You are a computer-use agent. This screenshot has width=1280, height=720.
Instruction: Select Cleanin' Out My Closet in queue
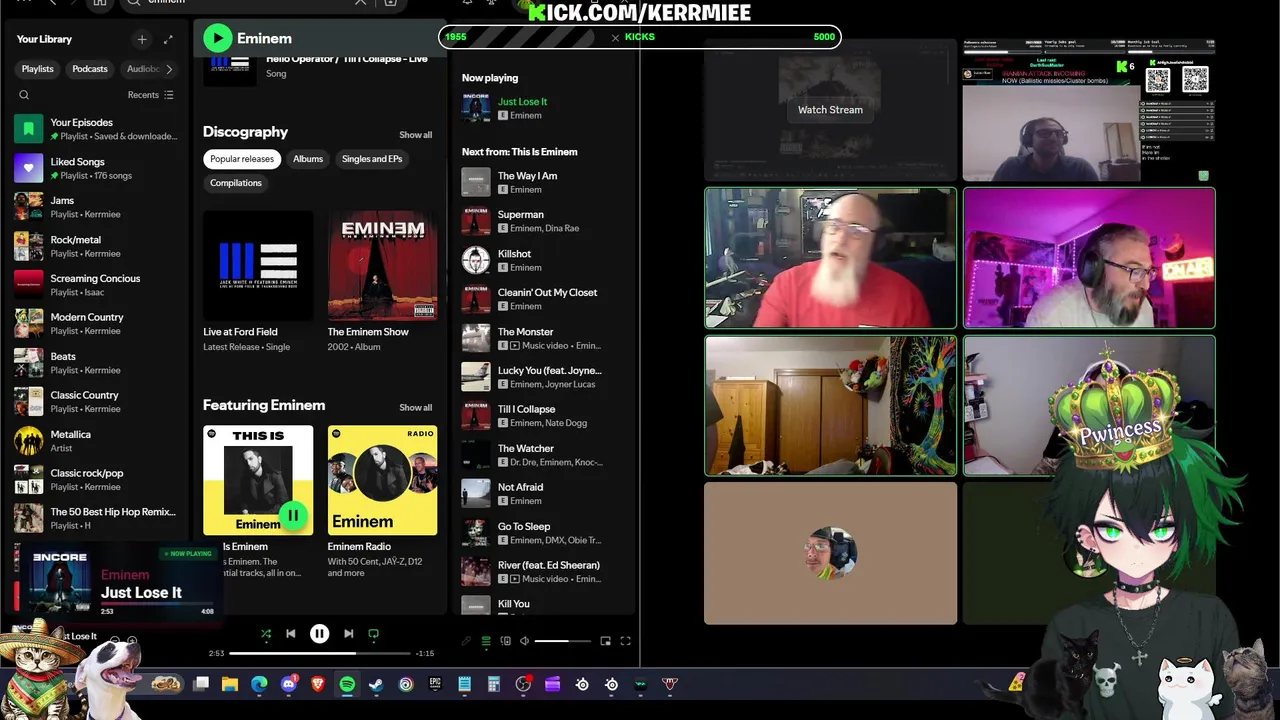[x=545, y=299]
